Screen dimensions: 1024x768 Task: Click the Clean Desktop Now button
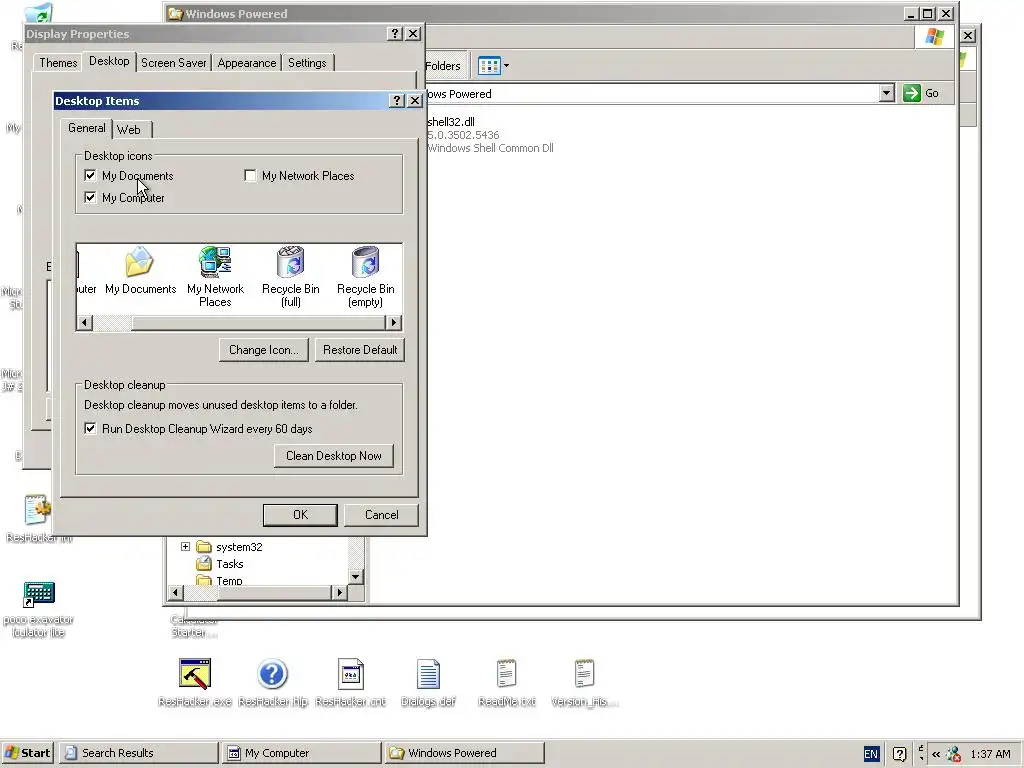coord(334,456)
